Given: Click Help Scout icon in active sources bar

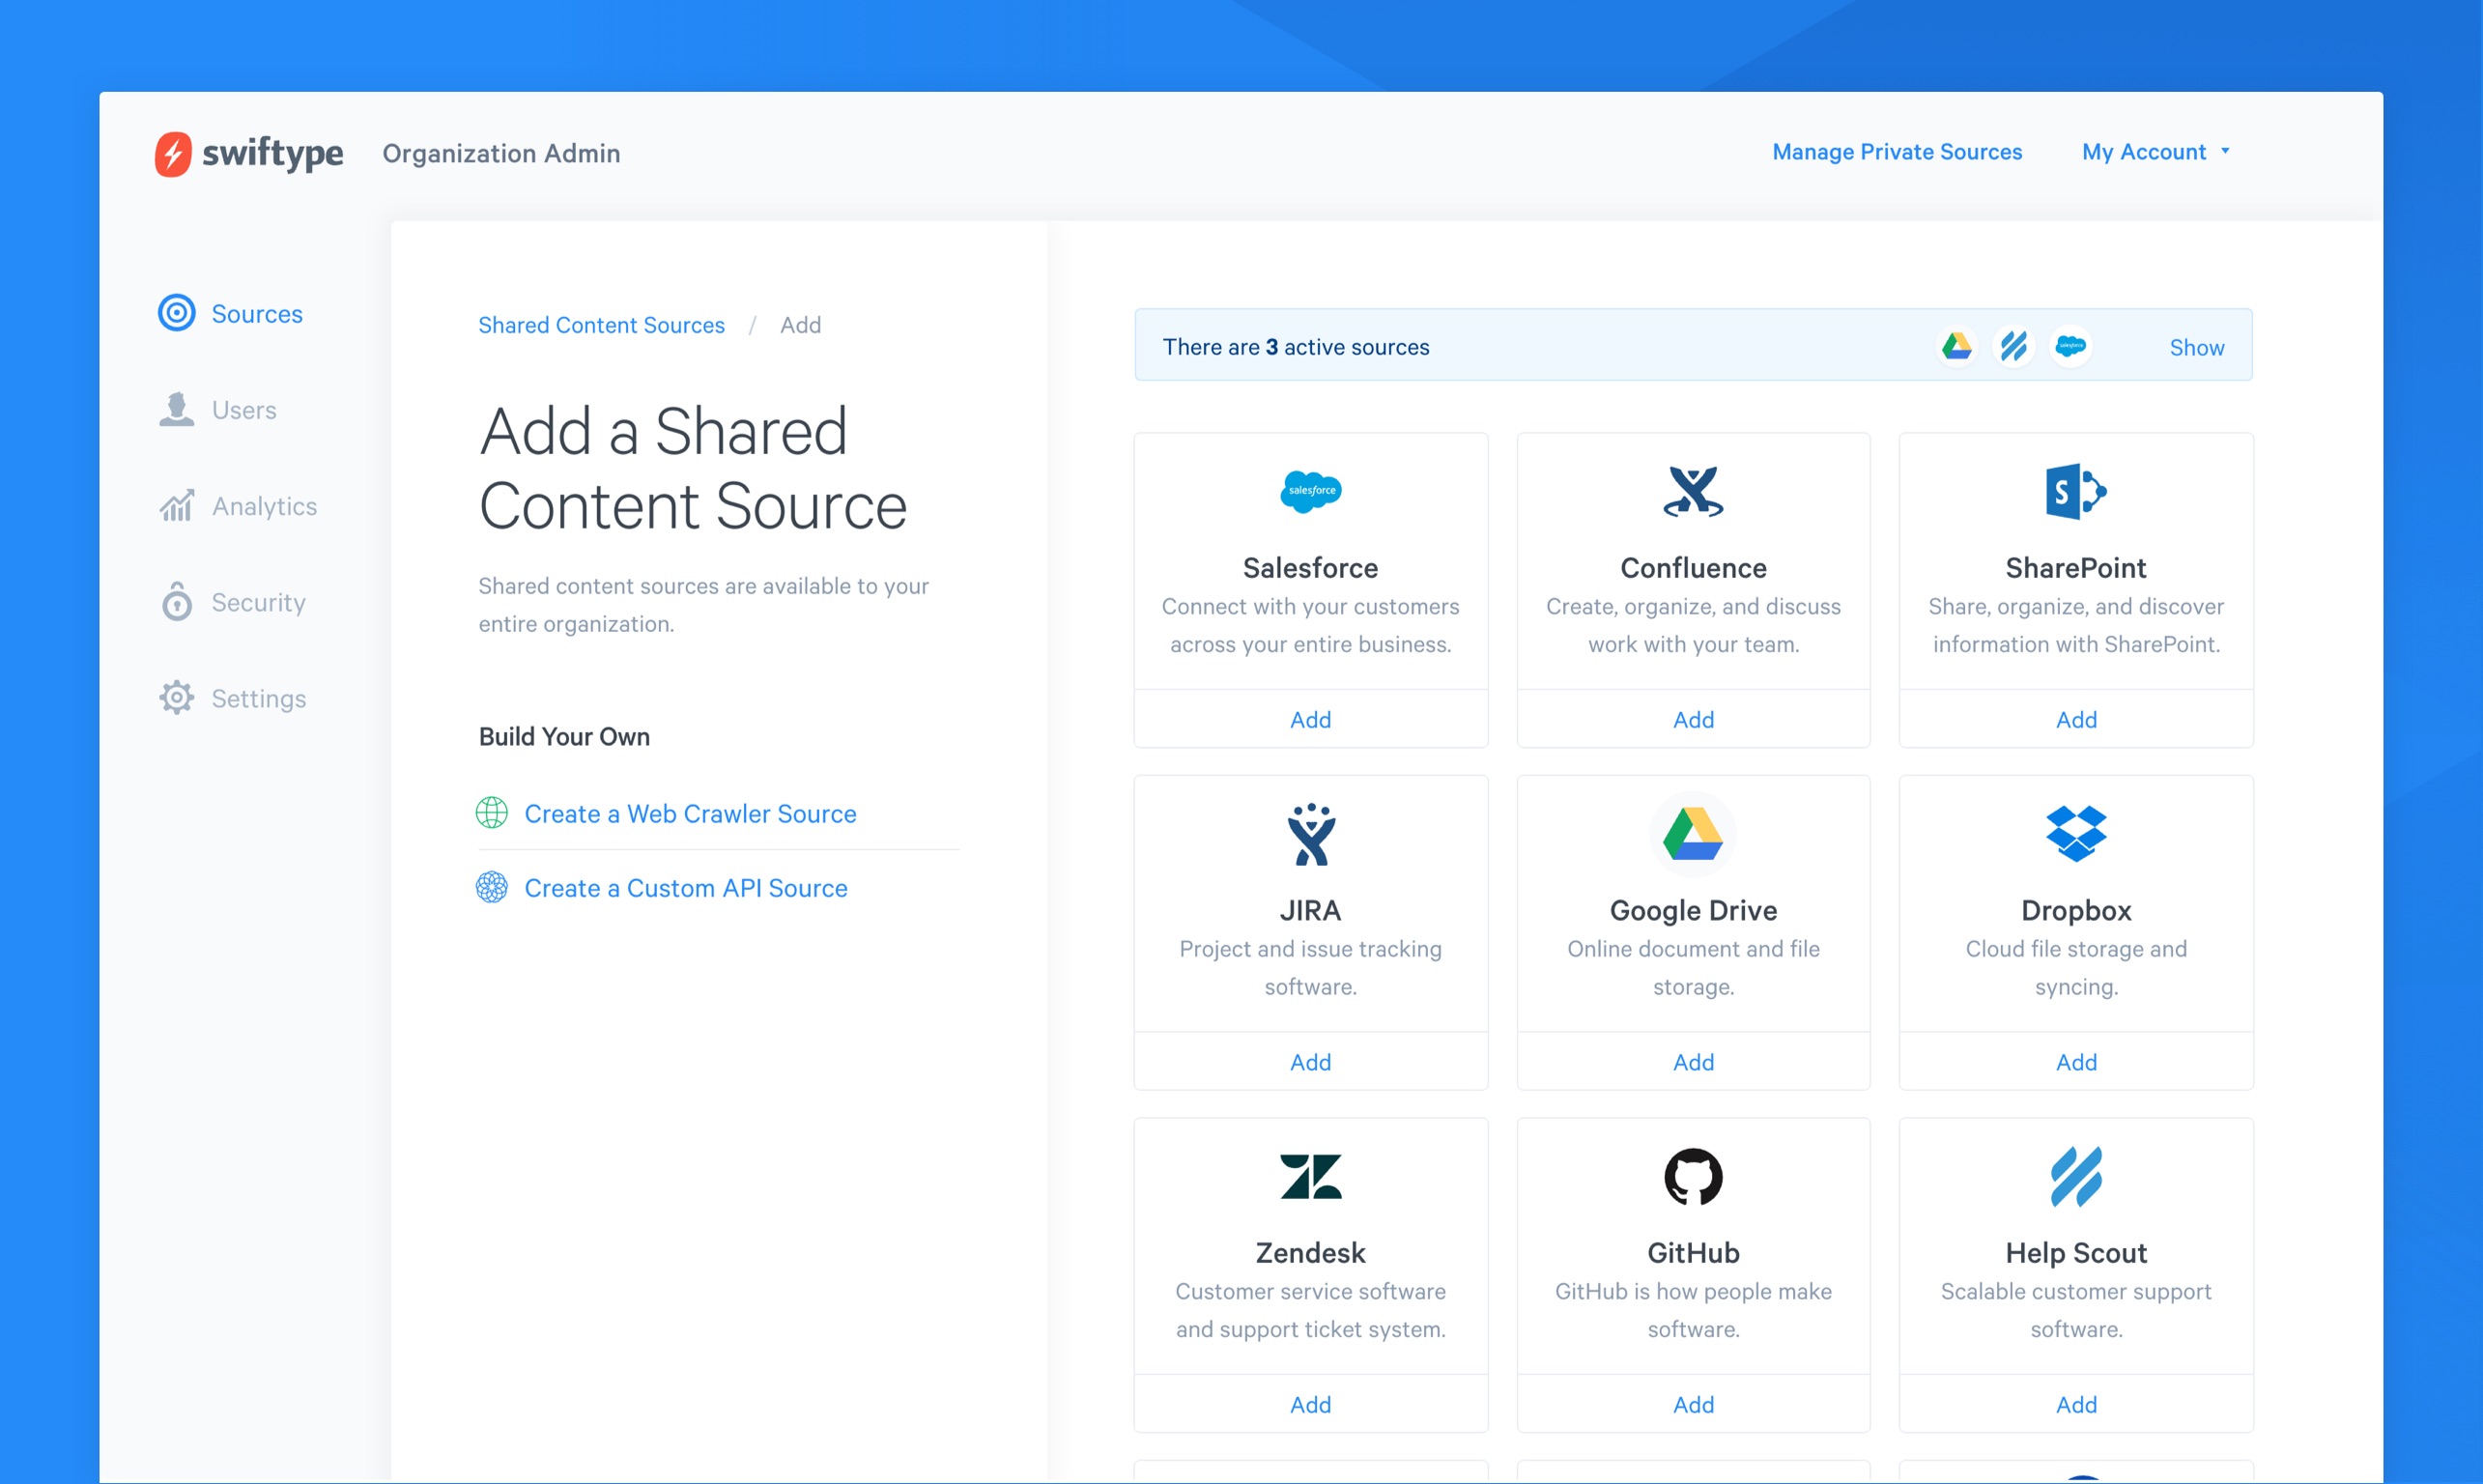Looking at the screenshot, I should tap(2013, 347).
